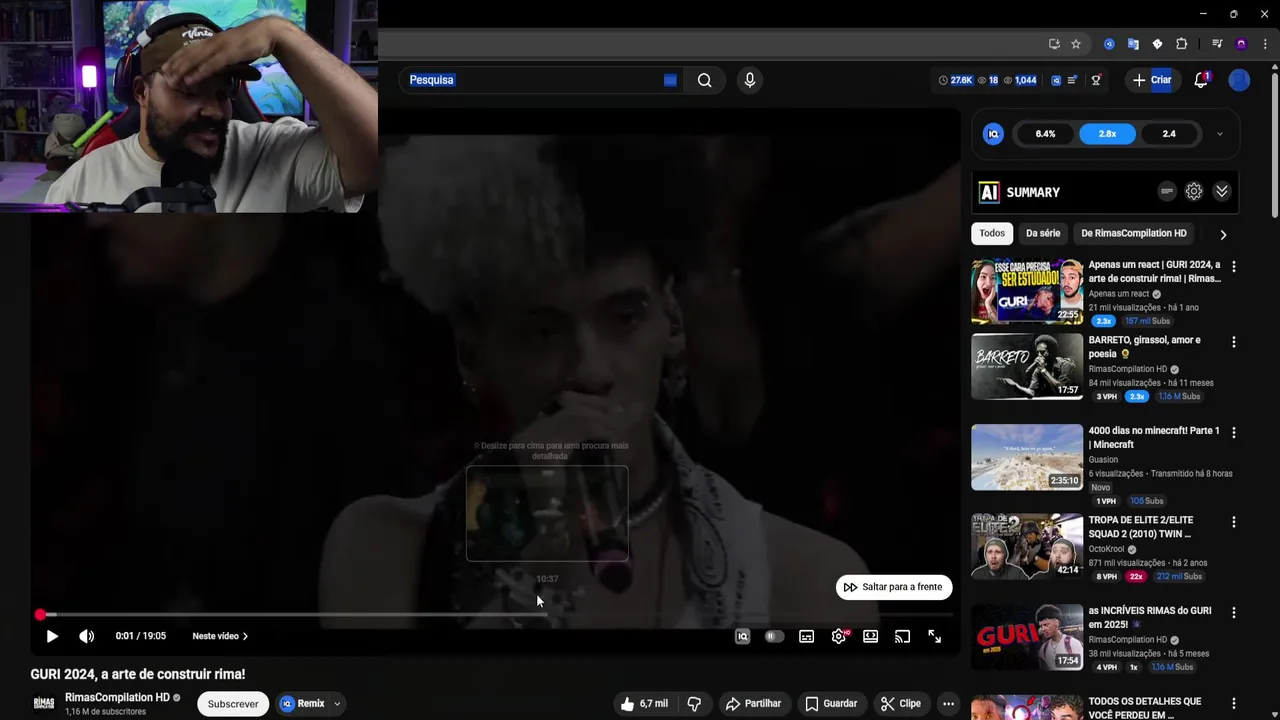Expand the AI Summary panel
Screen dimensions: 1280x720
pyautogui.click(x=1222, y=192)
